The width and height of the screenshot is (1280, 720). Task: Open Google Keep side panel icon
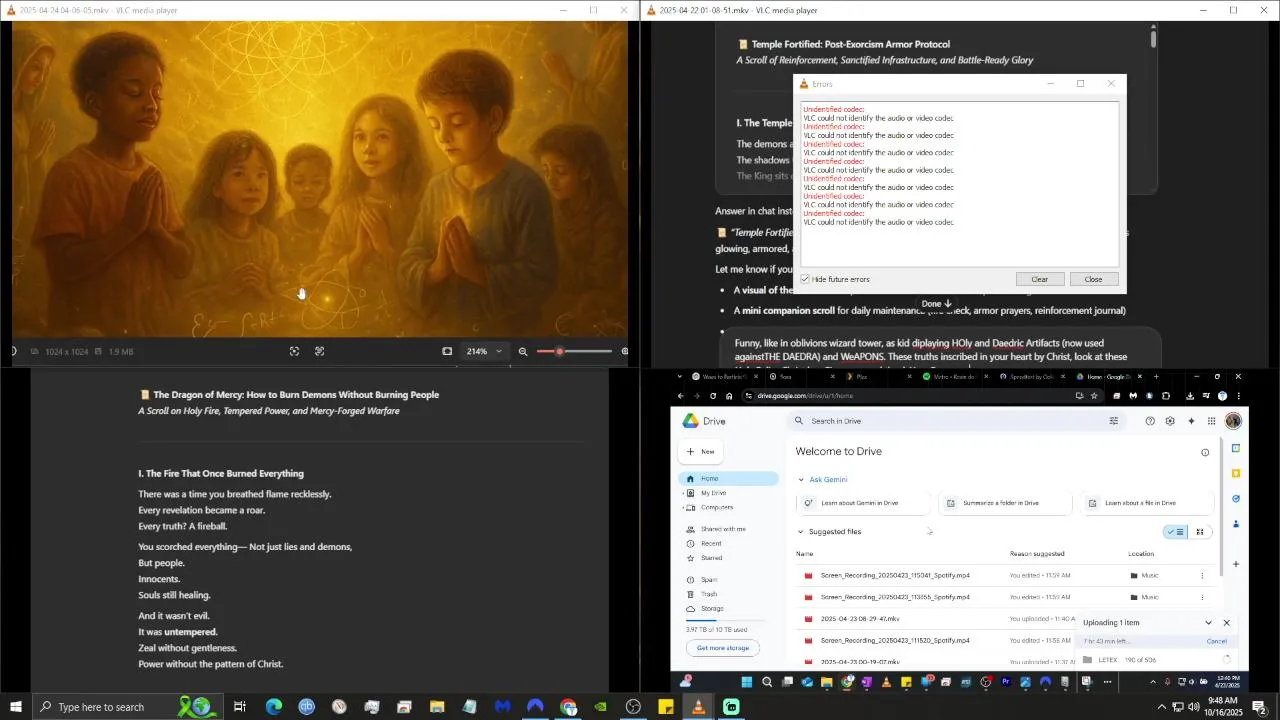click(1236, 473)
